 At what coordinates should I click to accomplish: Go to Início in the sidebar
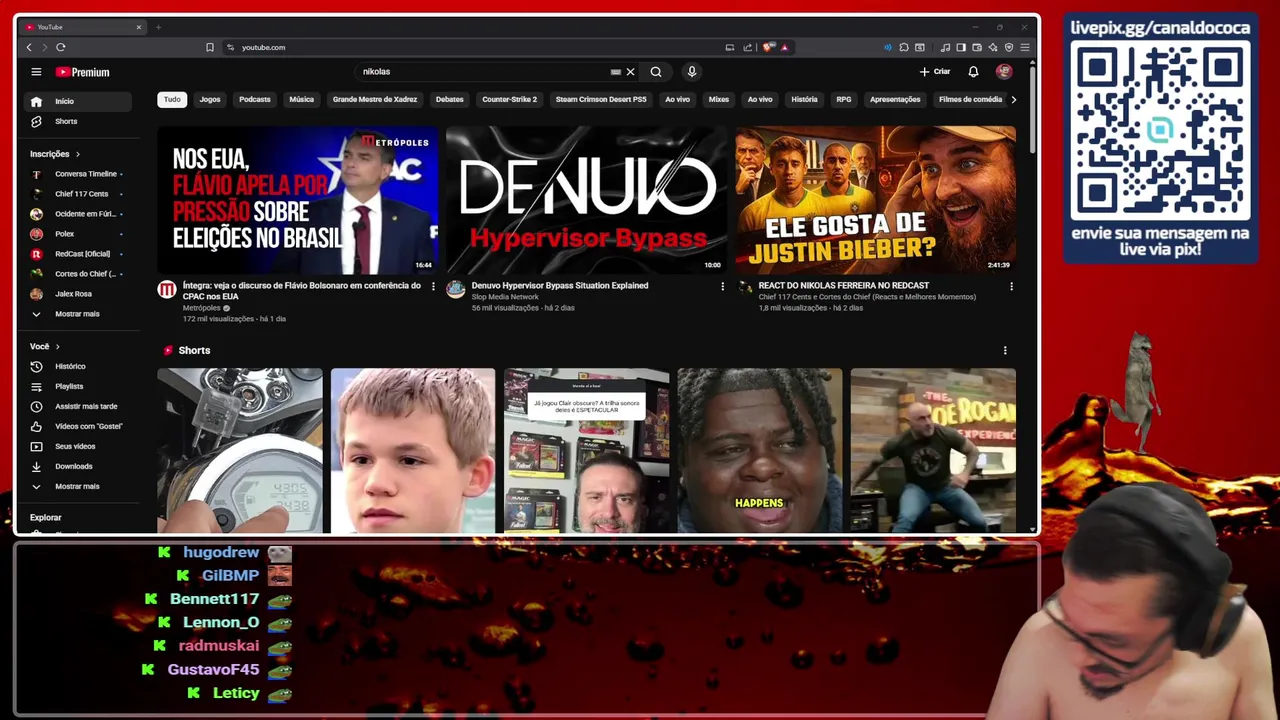click(78, 101)
